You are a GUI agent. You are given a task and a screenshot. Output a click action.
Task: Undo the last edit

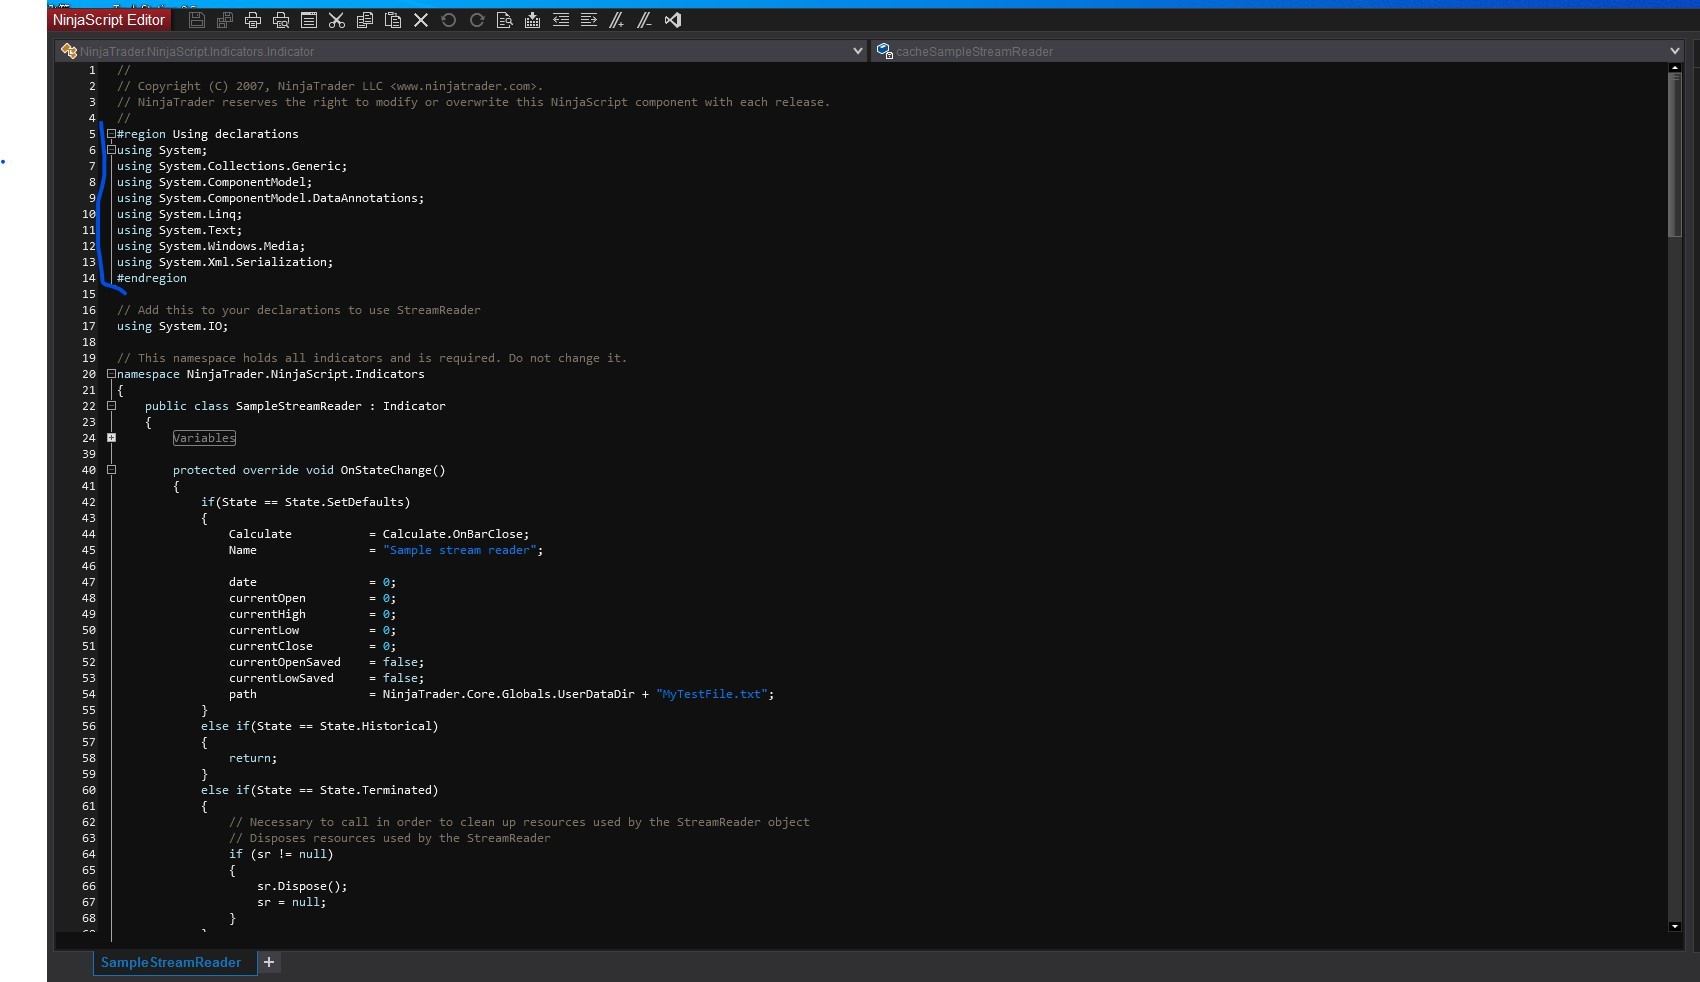[449, 20]
